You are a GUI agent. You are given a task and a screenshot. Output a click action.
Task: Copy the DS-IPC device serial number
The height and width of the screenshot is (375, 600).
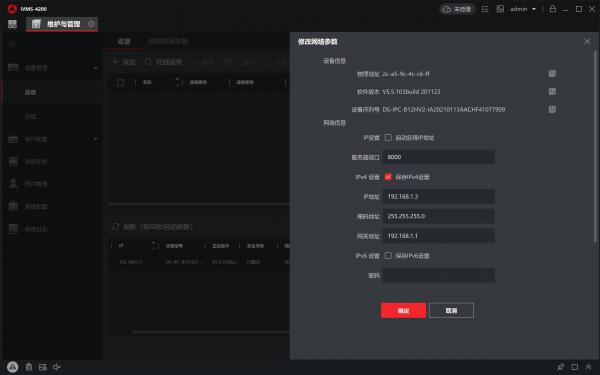pyautogui.click(x=552, y=109)
